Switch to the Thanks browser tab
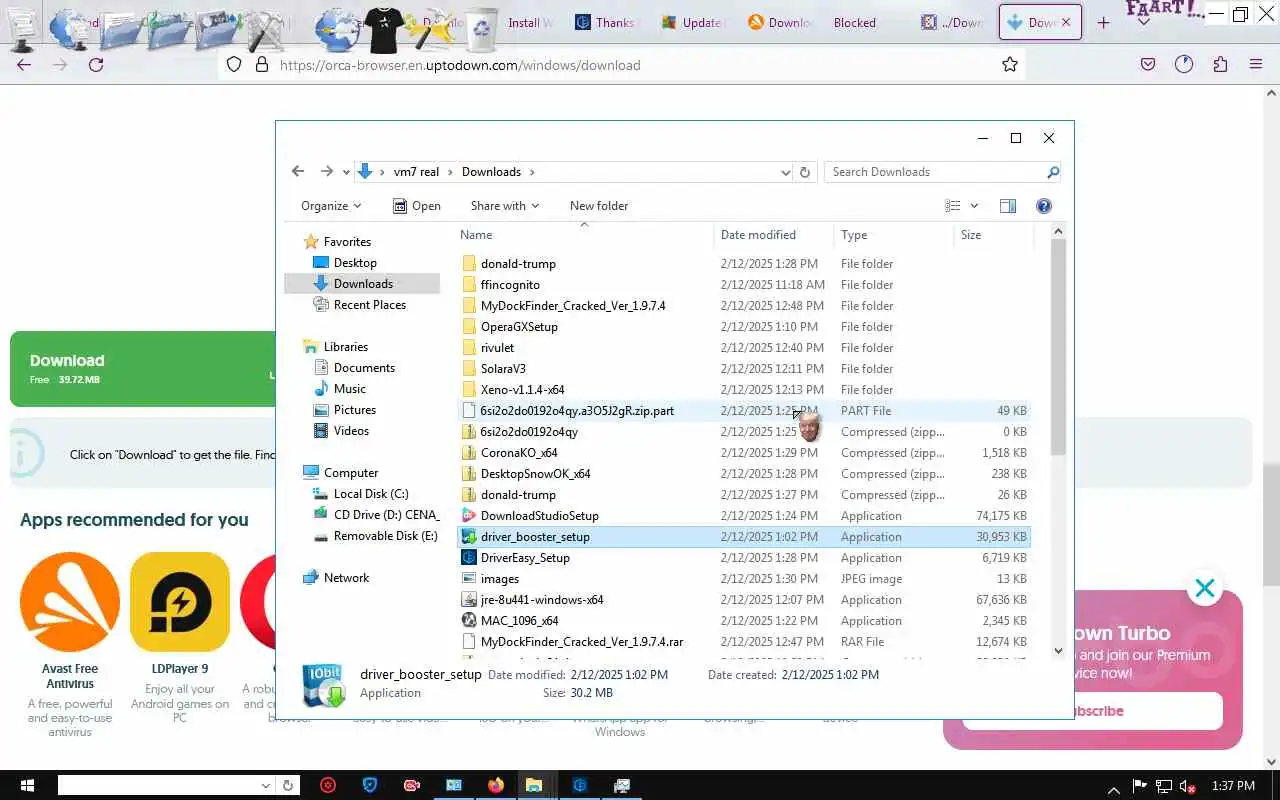Screen dimensions: 1280x800 [606, 22]
